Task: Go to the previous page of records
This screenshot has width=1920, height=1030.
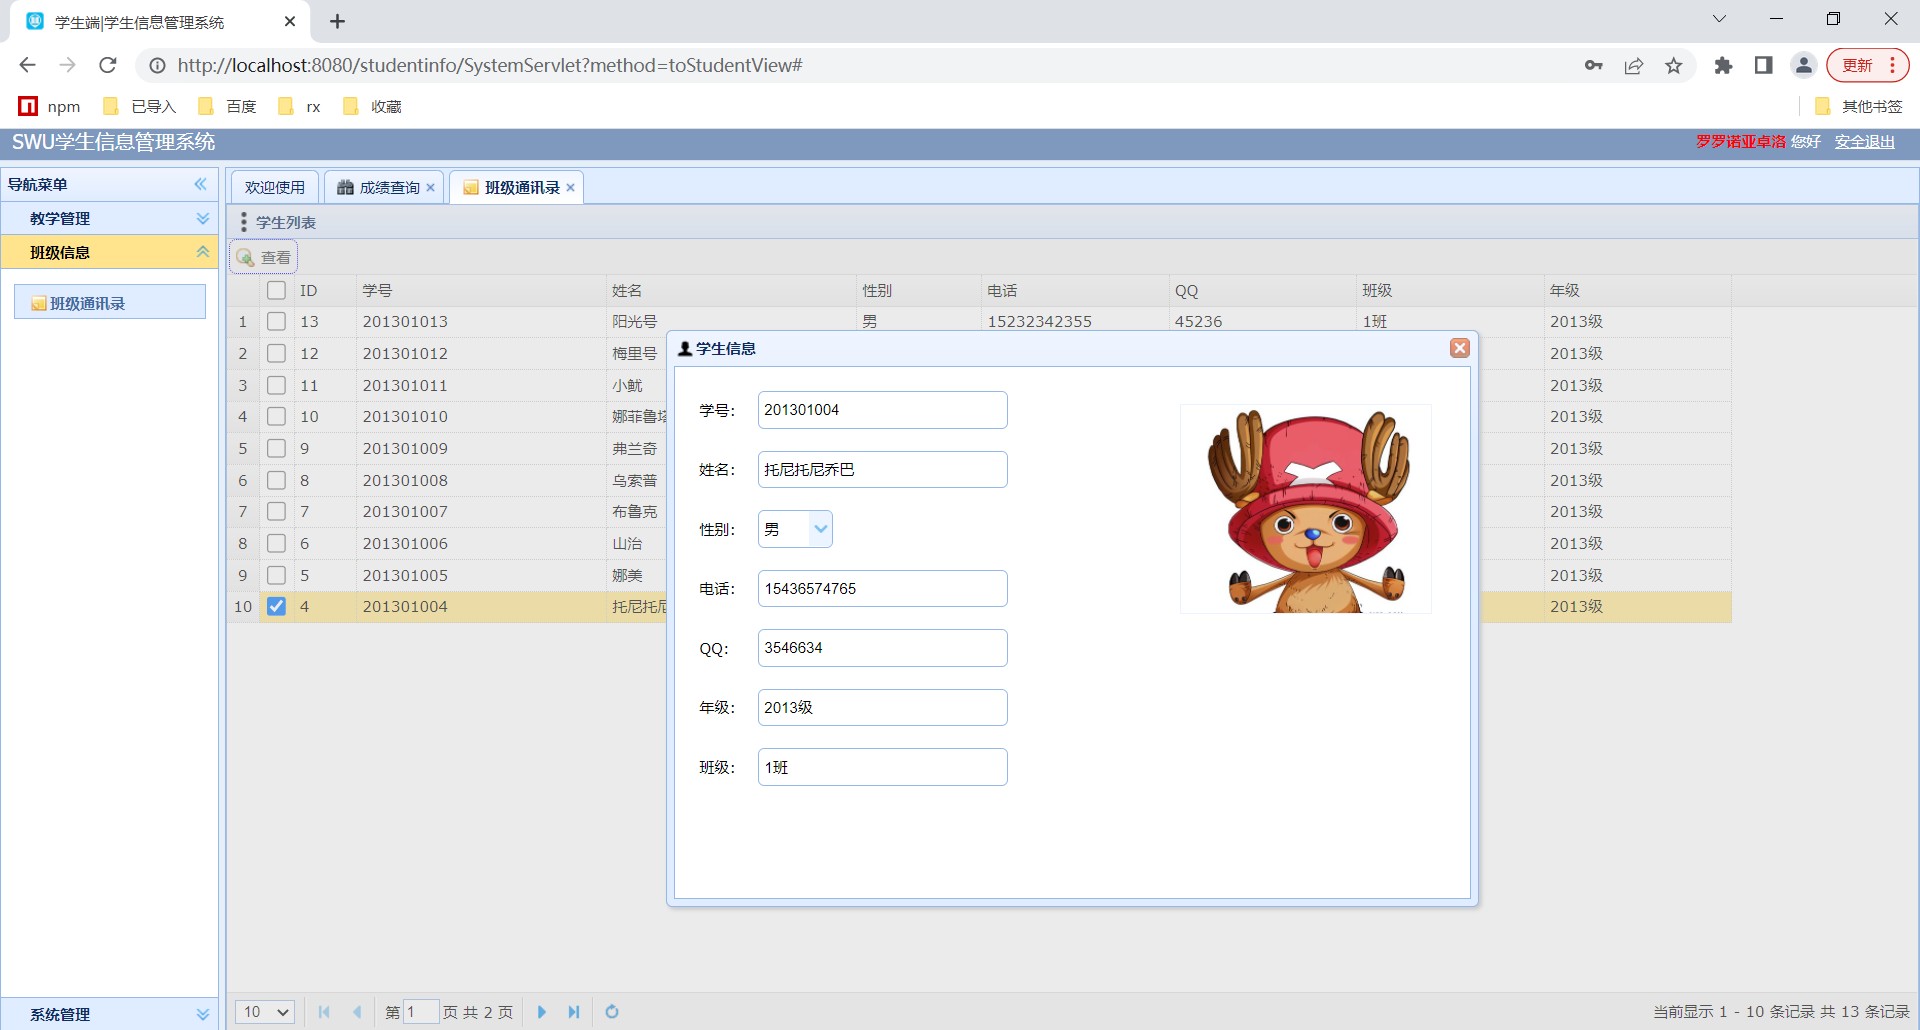Action: 357,1012
